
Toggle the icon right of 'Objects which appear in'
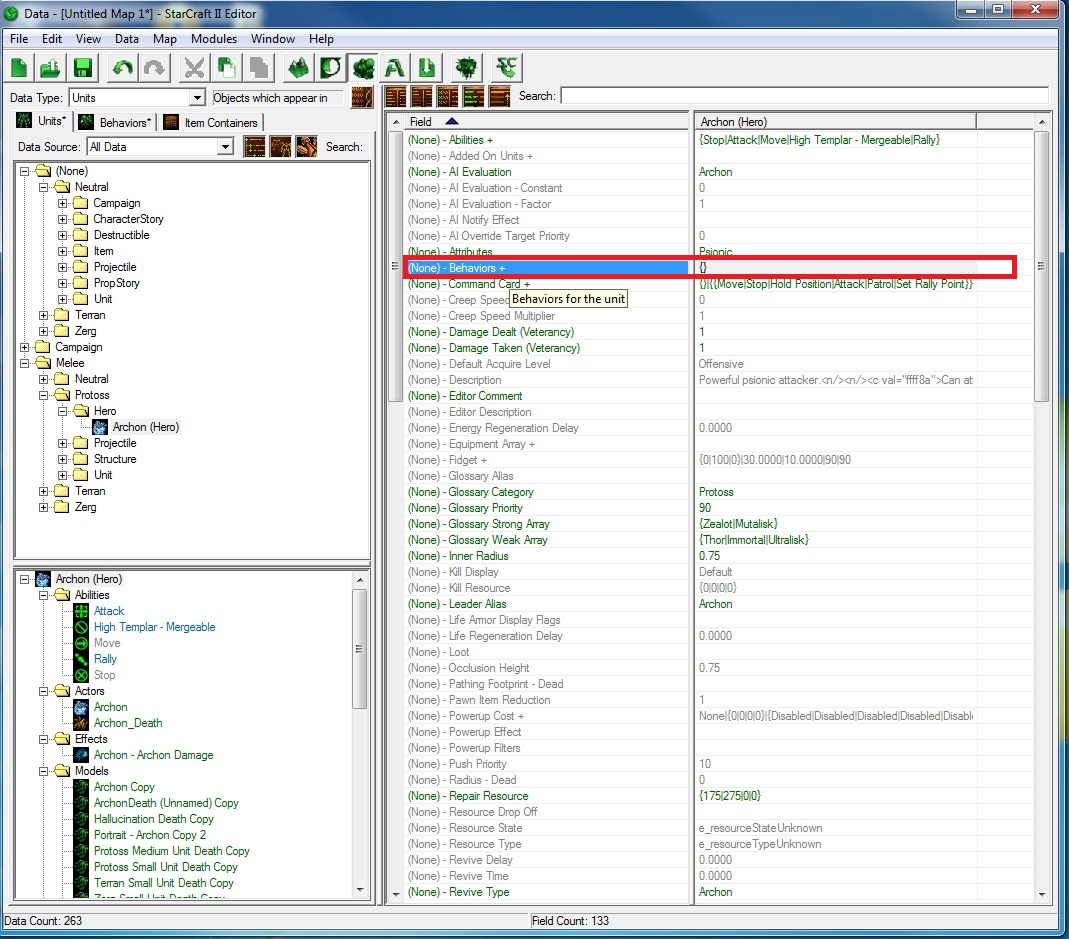pyautogui.click(x=362, y=98)
